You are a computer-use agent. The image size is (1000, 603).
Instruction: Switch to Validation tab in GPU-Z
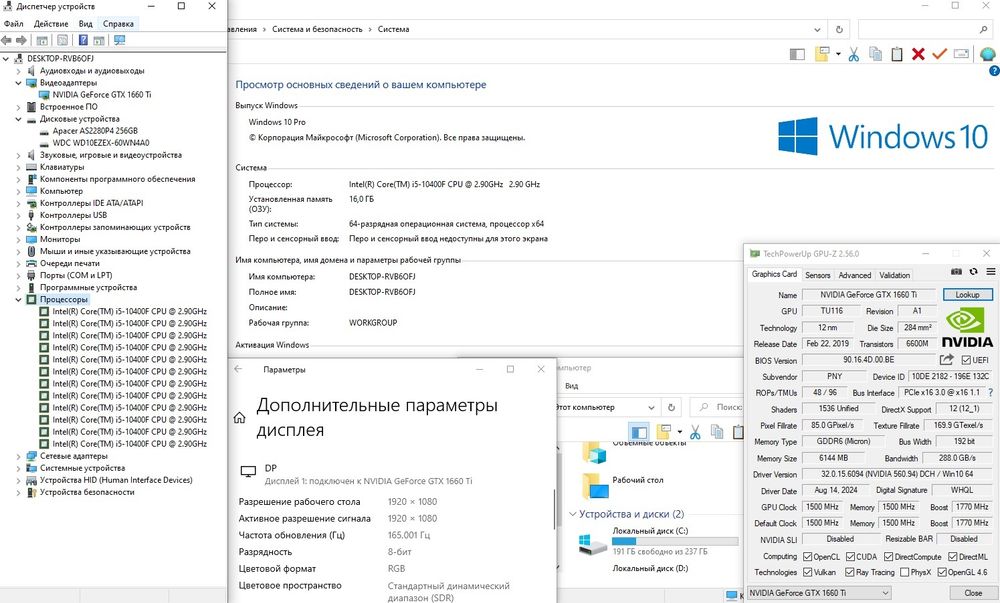pyautogui.click(x=895, y=275)
